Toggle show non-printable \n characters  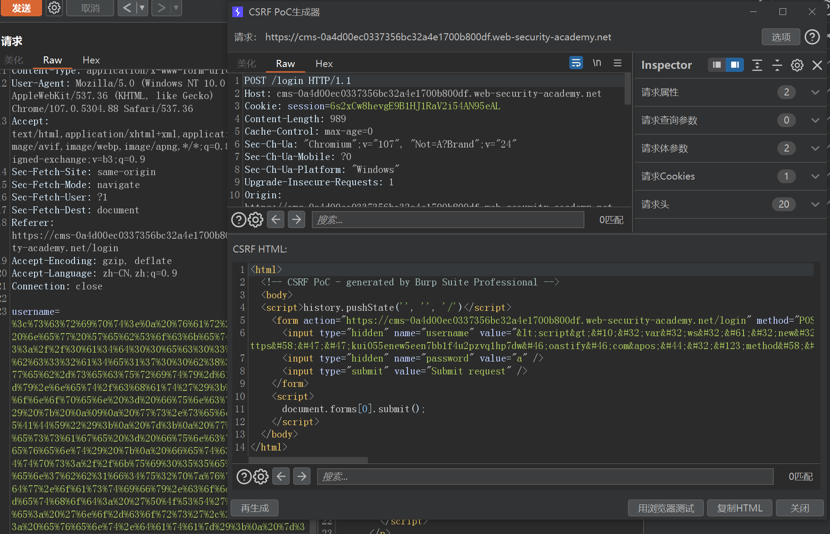[x=597, y=63]
